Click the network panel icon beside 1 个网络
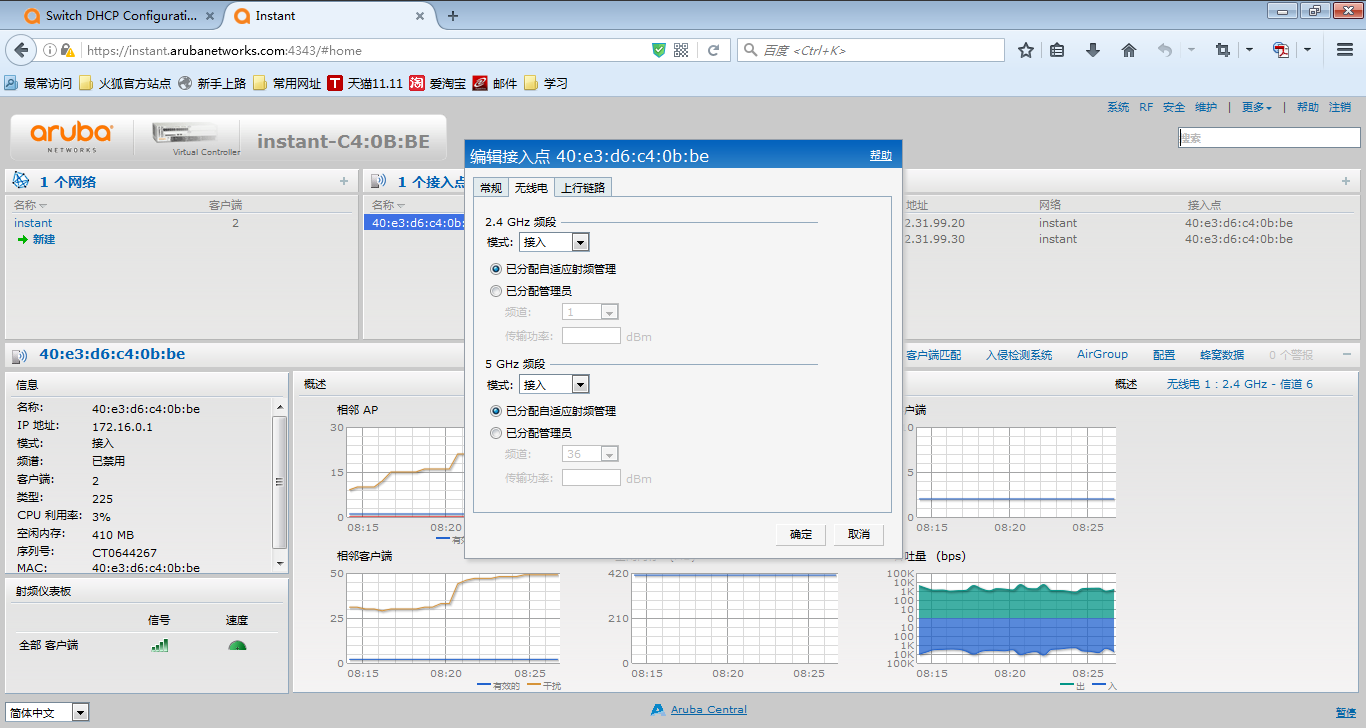 [x=20, y=181]
